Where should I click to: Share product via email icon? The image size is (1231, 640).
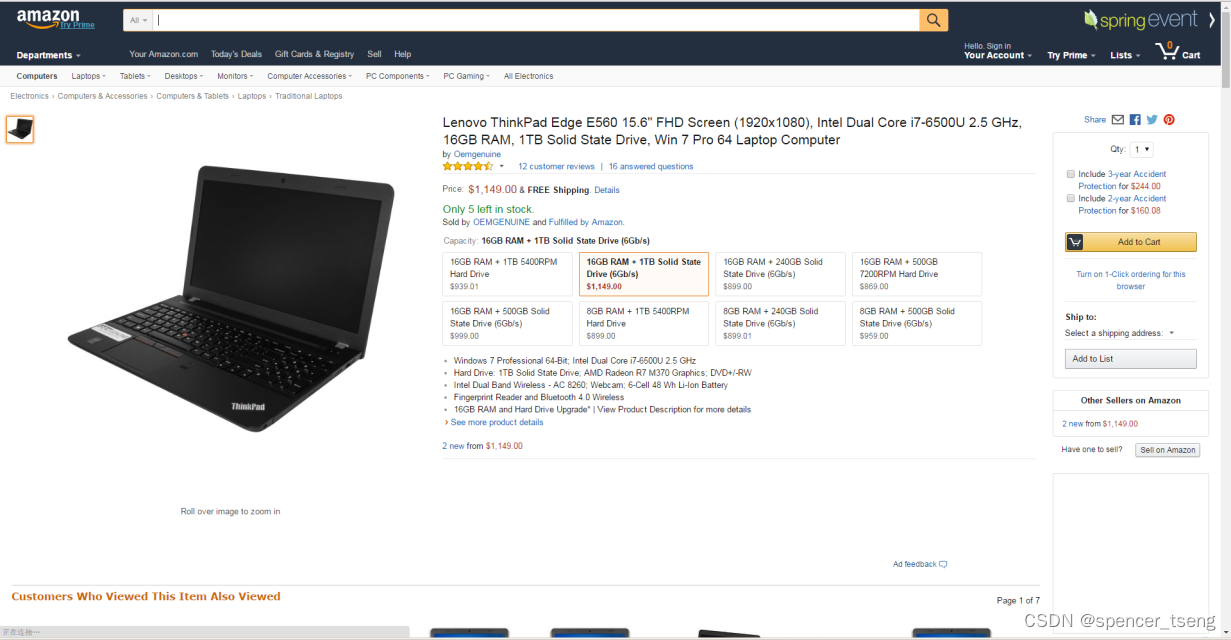[x=1117, y=120]
